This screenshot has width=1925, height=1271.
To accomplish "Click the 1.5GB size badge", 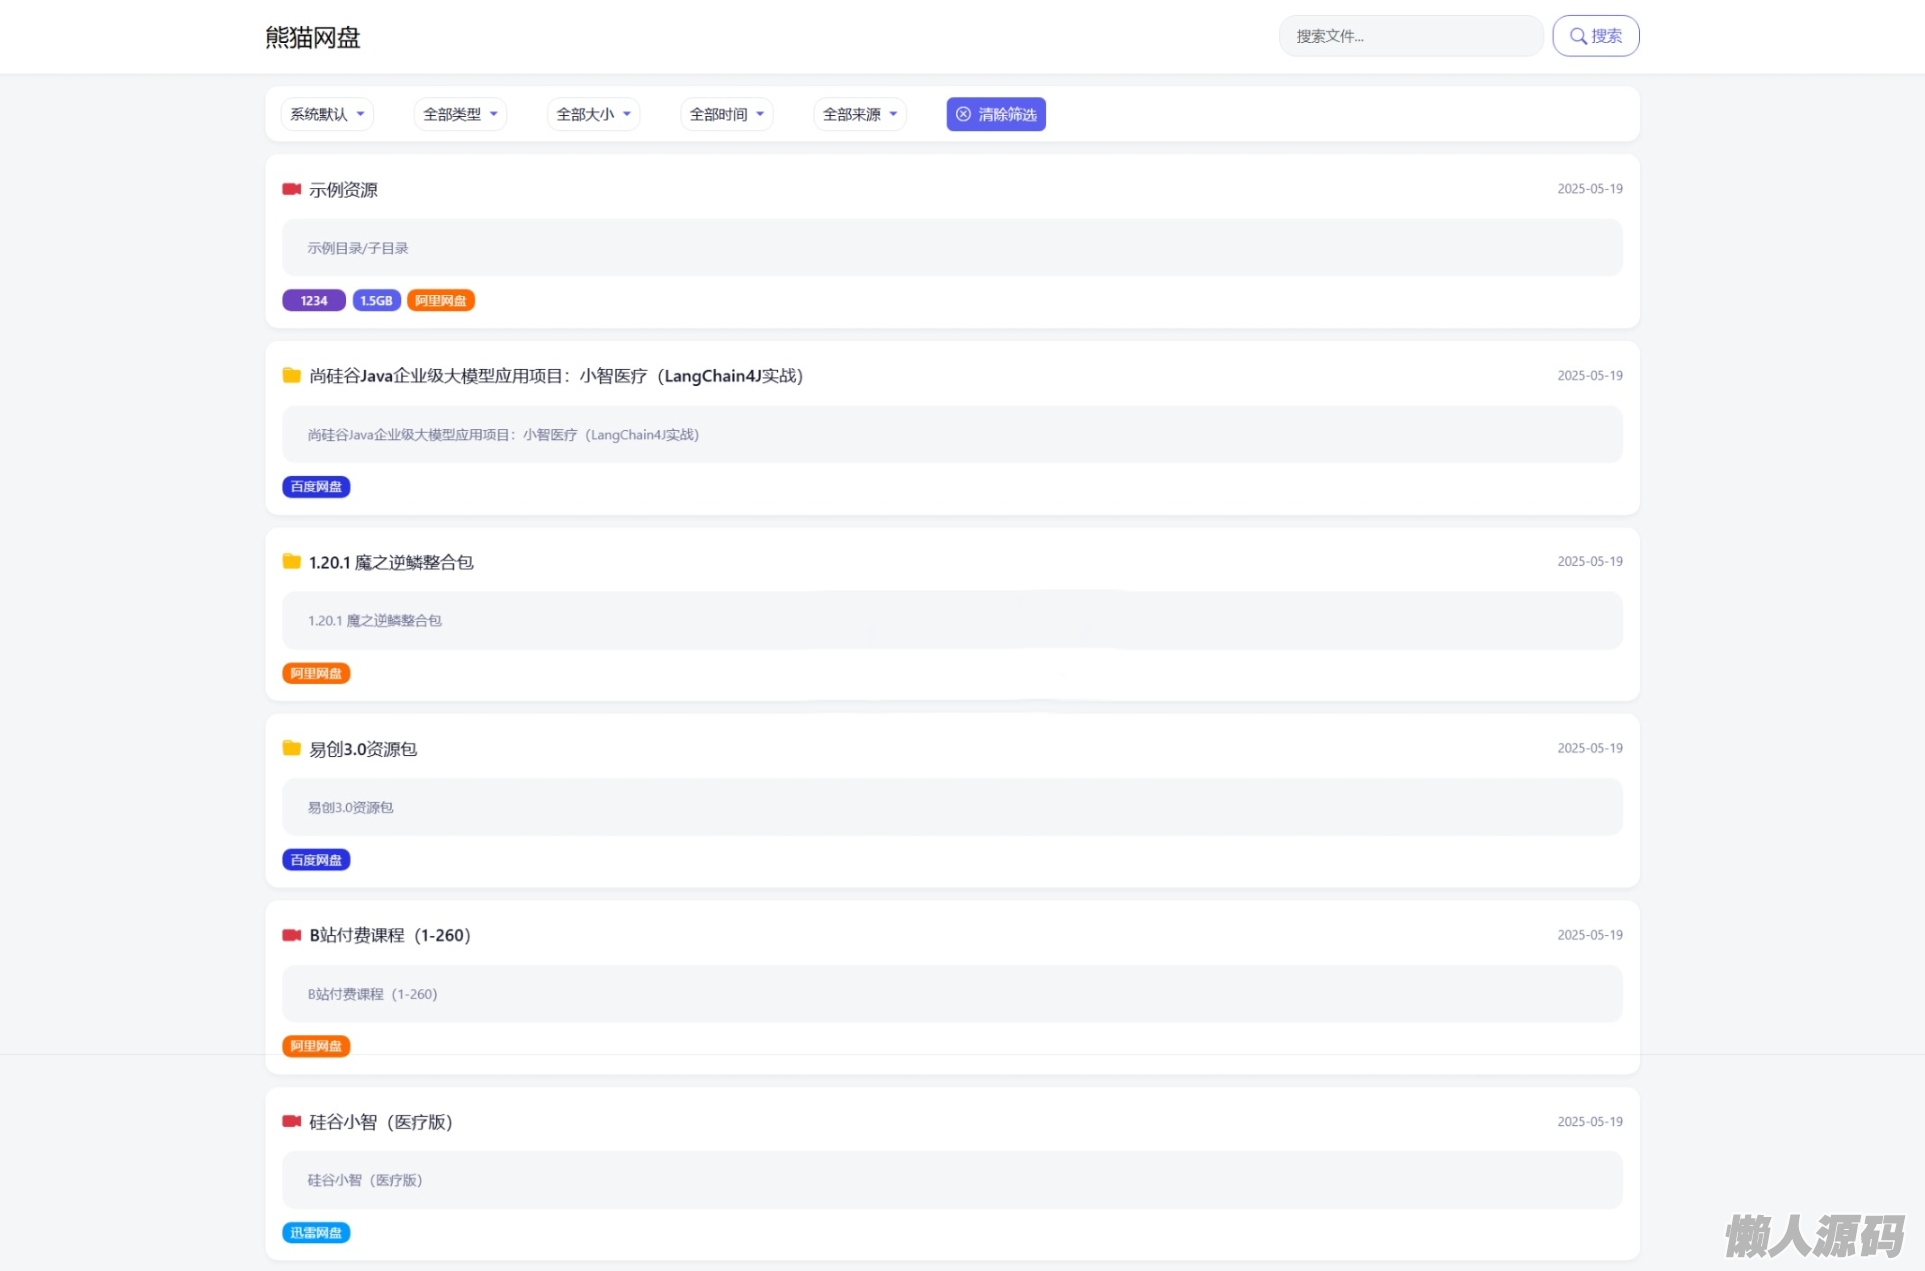I will click(376, 301).
